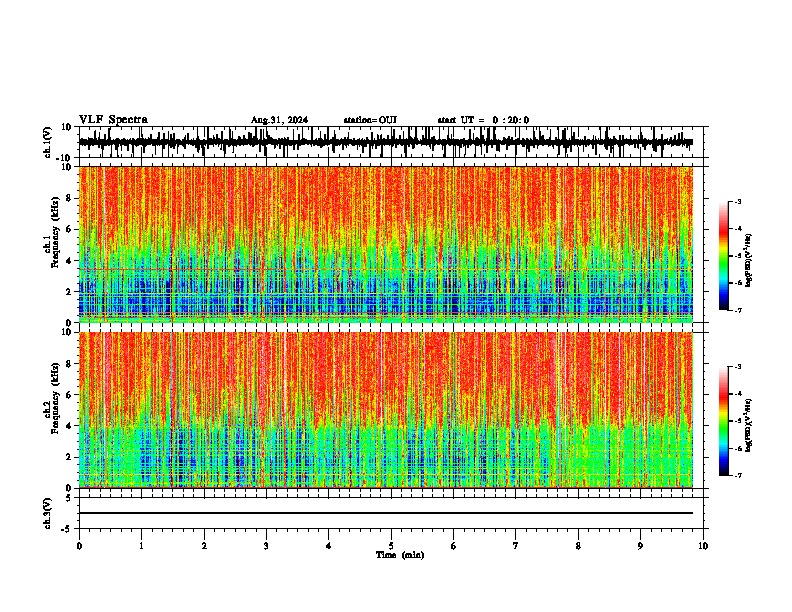Click the "-3" label atop ch.2 color bar

pos(738,367)
